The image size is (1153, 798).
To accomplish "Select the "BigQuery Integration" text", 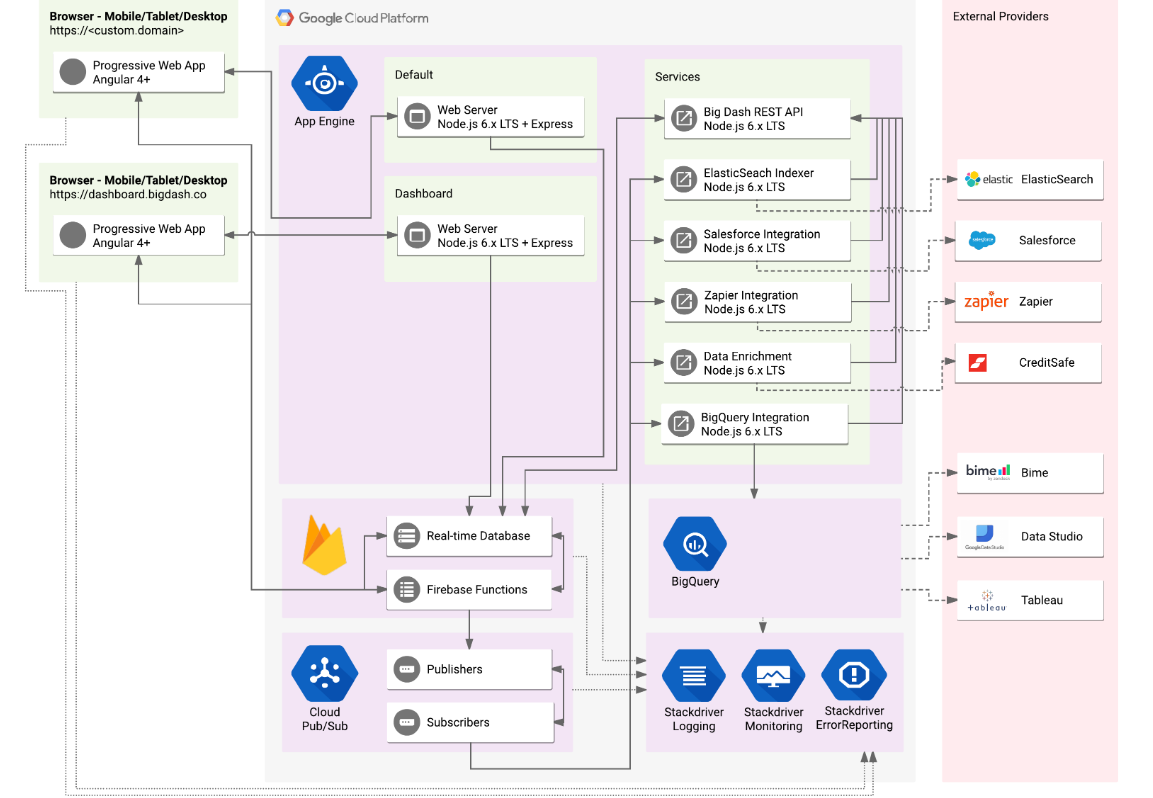I will coord(754,417).
